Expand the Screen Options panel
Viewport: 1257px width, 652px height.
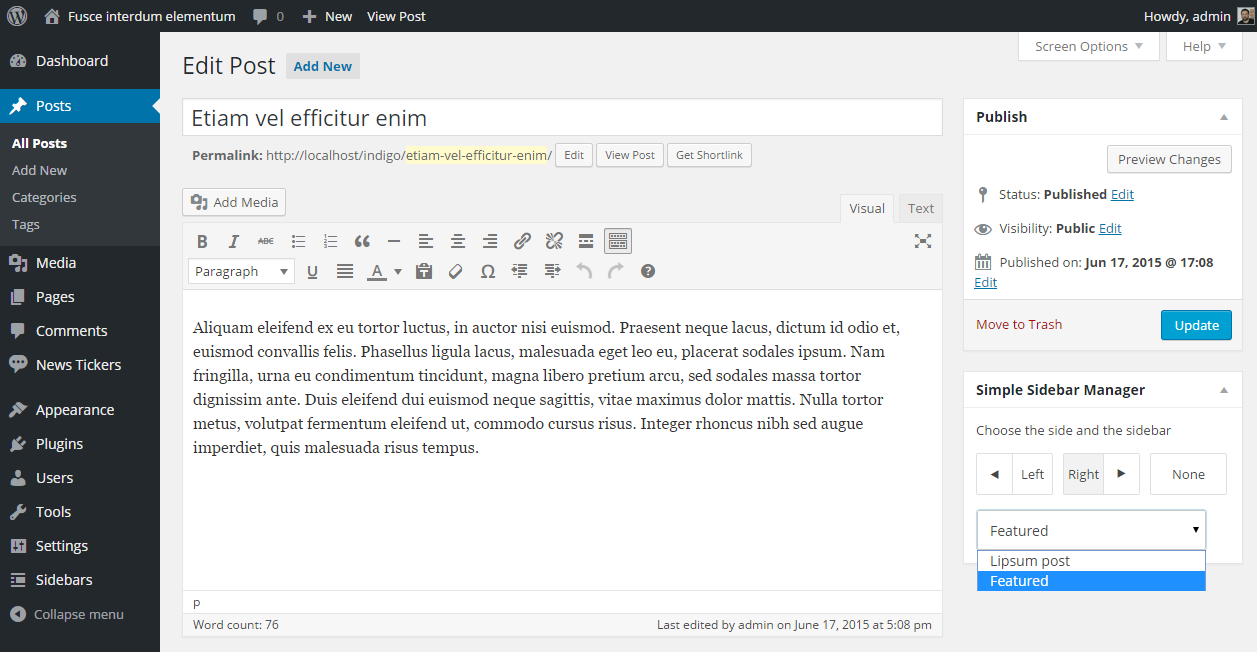point(1089,46)
